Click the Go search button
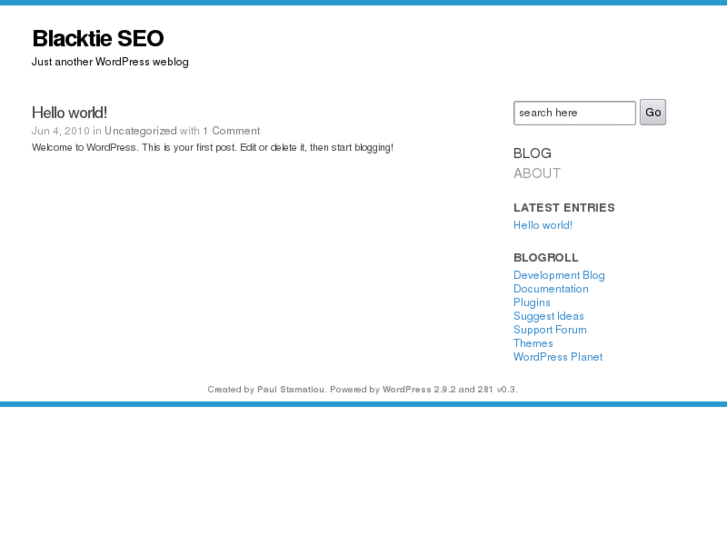This screenshot has height=545, width=727. pos(653,112)
